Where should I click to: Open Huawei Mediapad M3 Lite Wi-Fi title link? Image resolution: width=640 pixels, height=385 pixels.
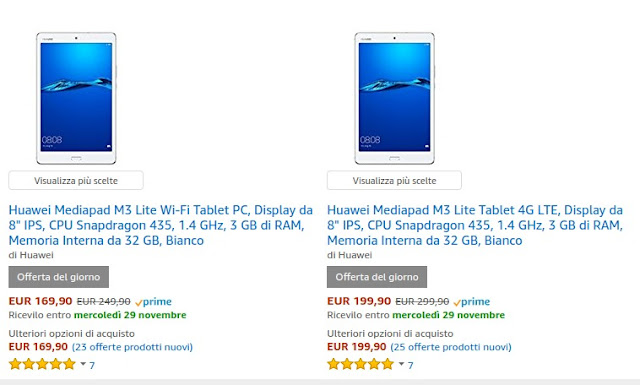[x=161, y=225]
